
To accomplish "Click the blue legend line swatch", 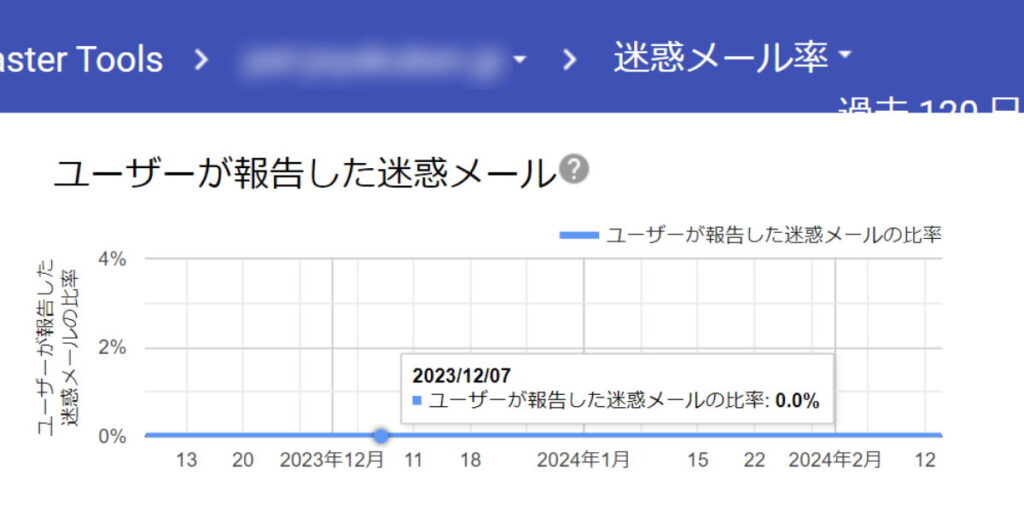I will click(x=579, y=235).
